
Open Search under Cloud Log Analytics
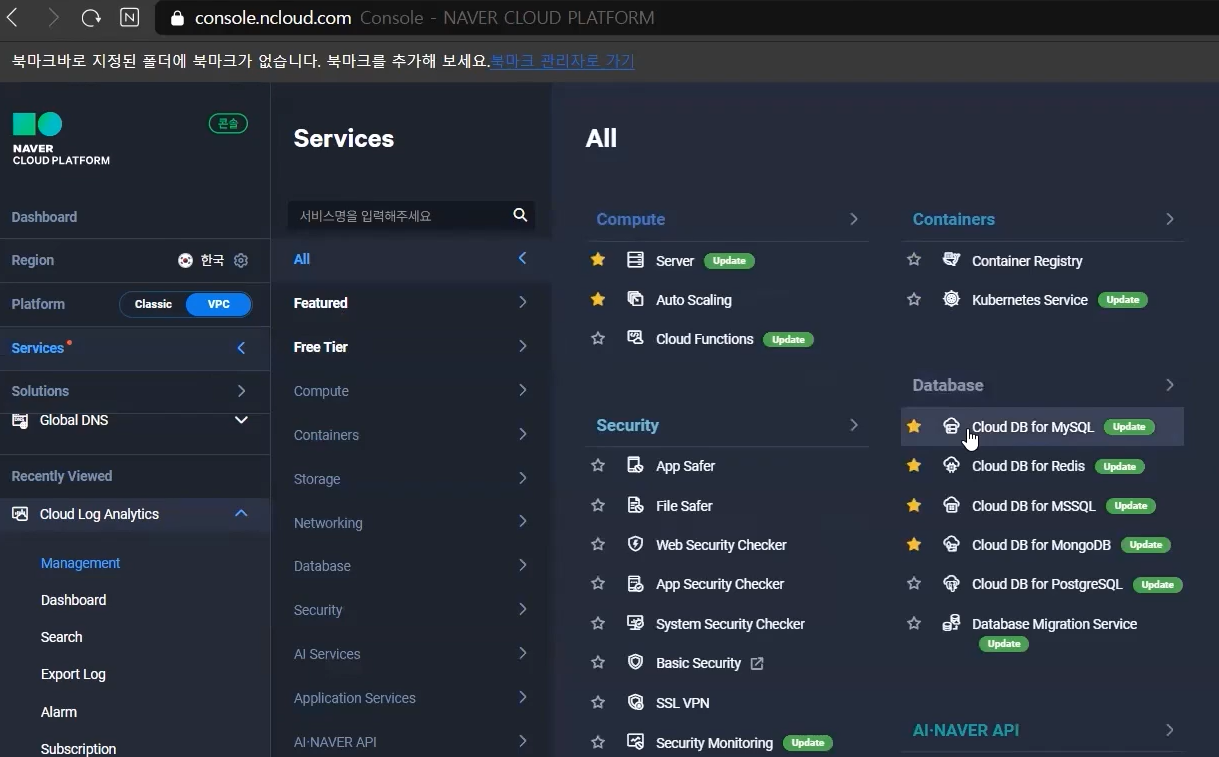[62, 637]
